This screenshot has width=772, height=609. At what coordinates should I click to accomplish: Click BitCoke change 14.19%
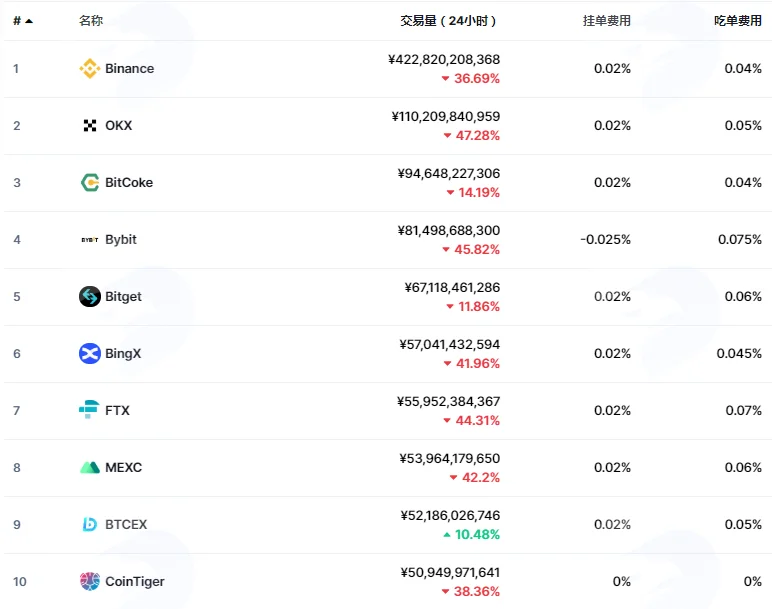pos(473,192)
